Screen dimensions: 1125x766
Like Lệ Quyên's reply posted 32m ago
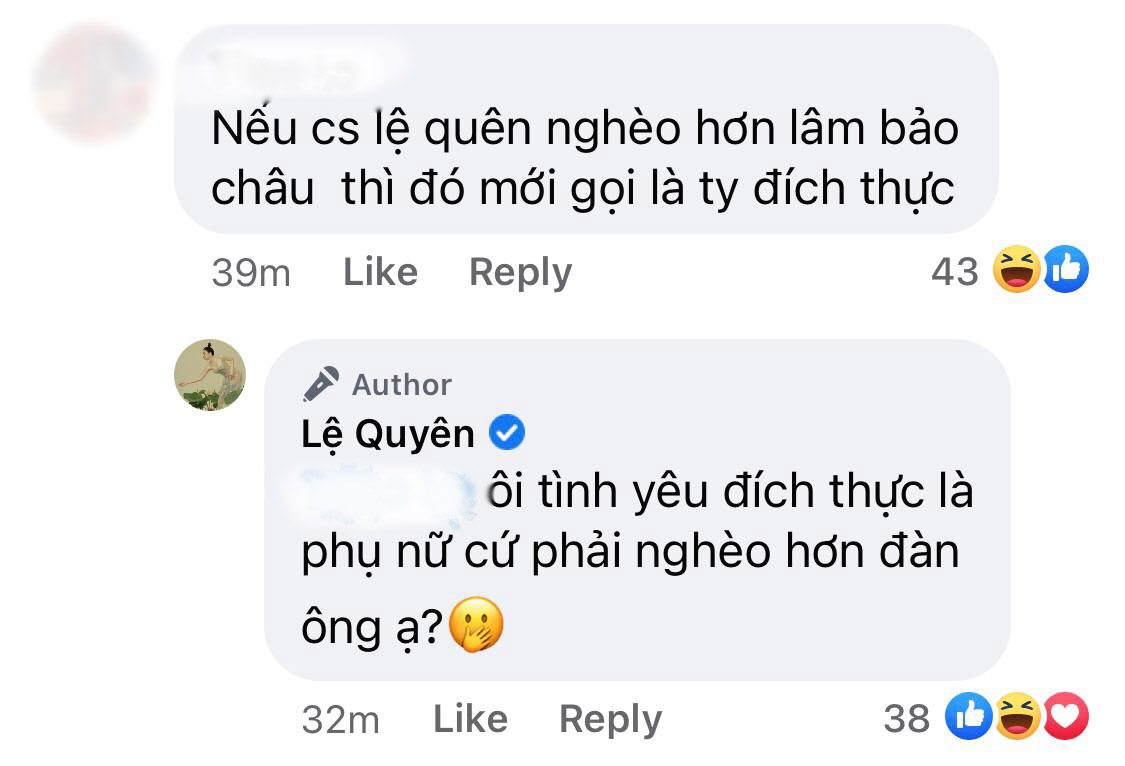click(x=470, y=719)
